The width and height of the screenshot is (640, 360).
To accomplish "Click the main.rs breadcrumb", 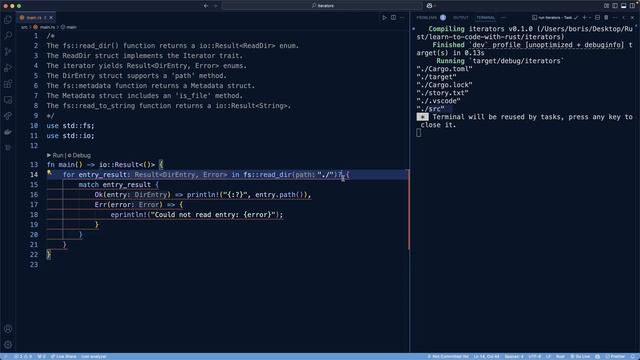I will click(44, 27).
